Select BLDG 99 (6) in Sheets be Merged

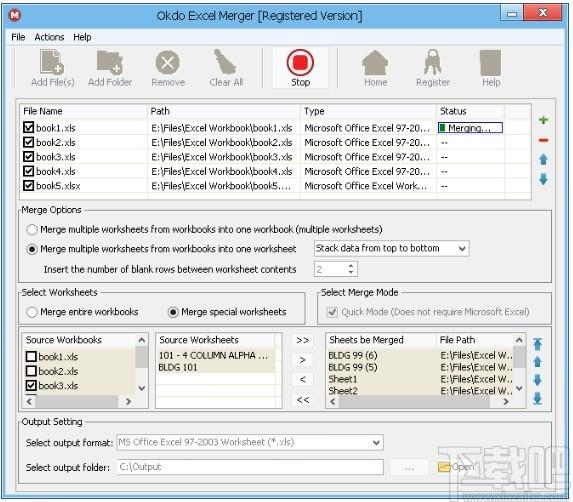tap(353, 355)
